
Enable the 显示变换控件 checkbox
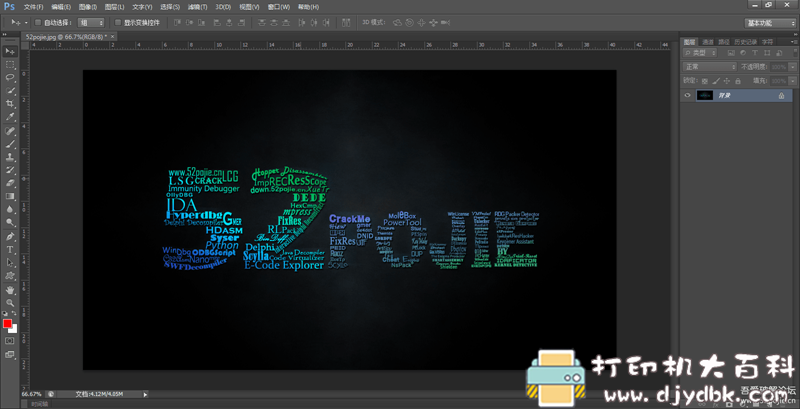pos(118,22)
